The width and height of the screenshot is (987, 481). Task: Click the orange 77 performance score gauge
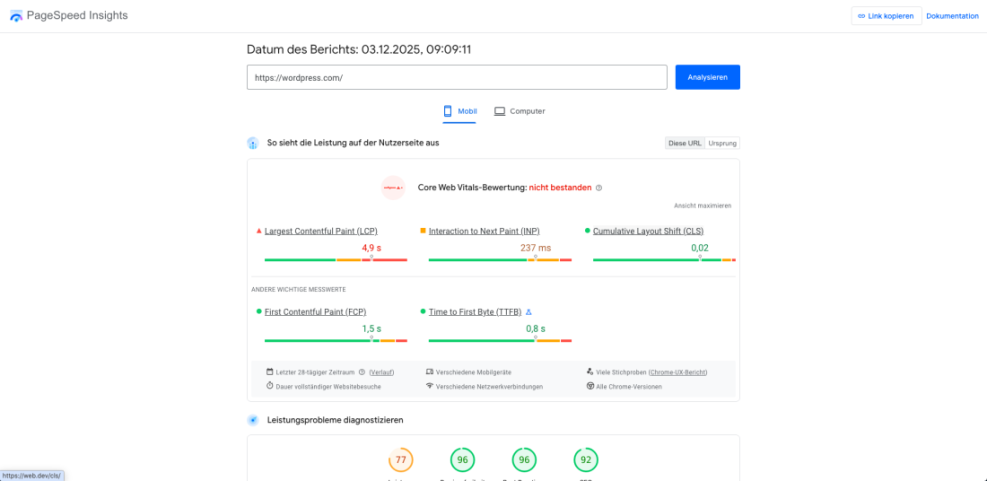401,460
